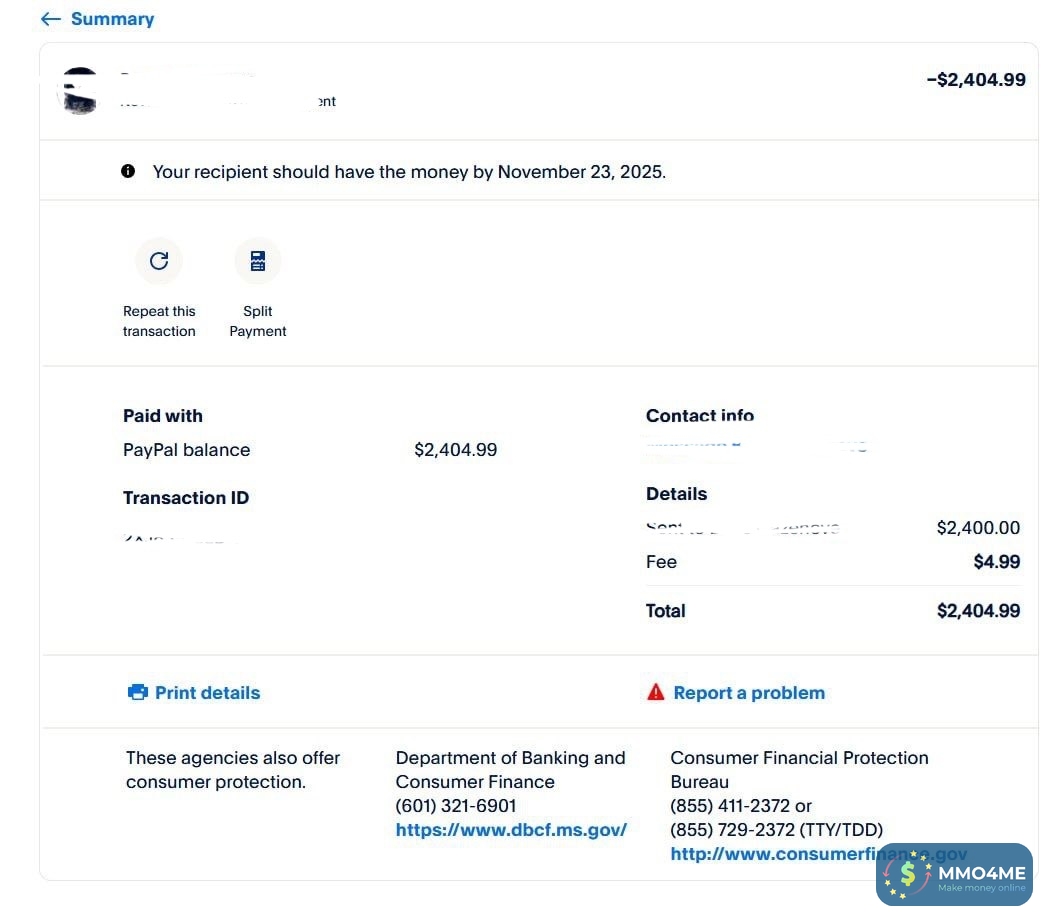Click the MMO4ME dollar logo badge
This screenshot has height=924, width=1051.
pos(908,875)
